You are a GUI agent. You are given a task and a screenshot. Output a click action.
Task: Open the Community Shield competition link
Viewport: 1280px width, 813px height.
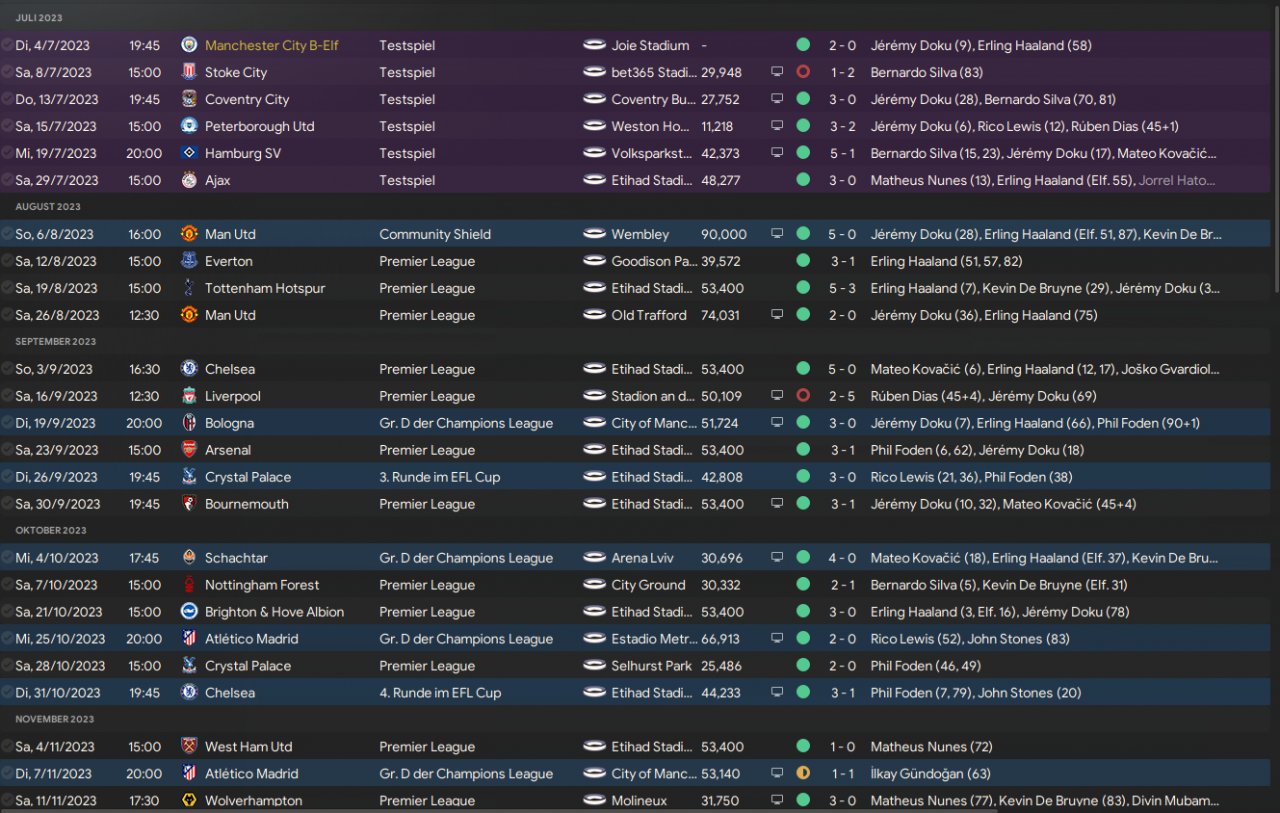(x=435, y=234)
